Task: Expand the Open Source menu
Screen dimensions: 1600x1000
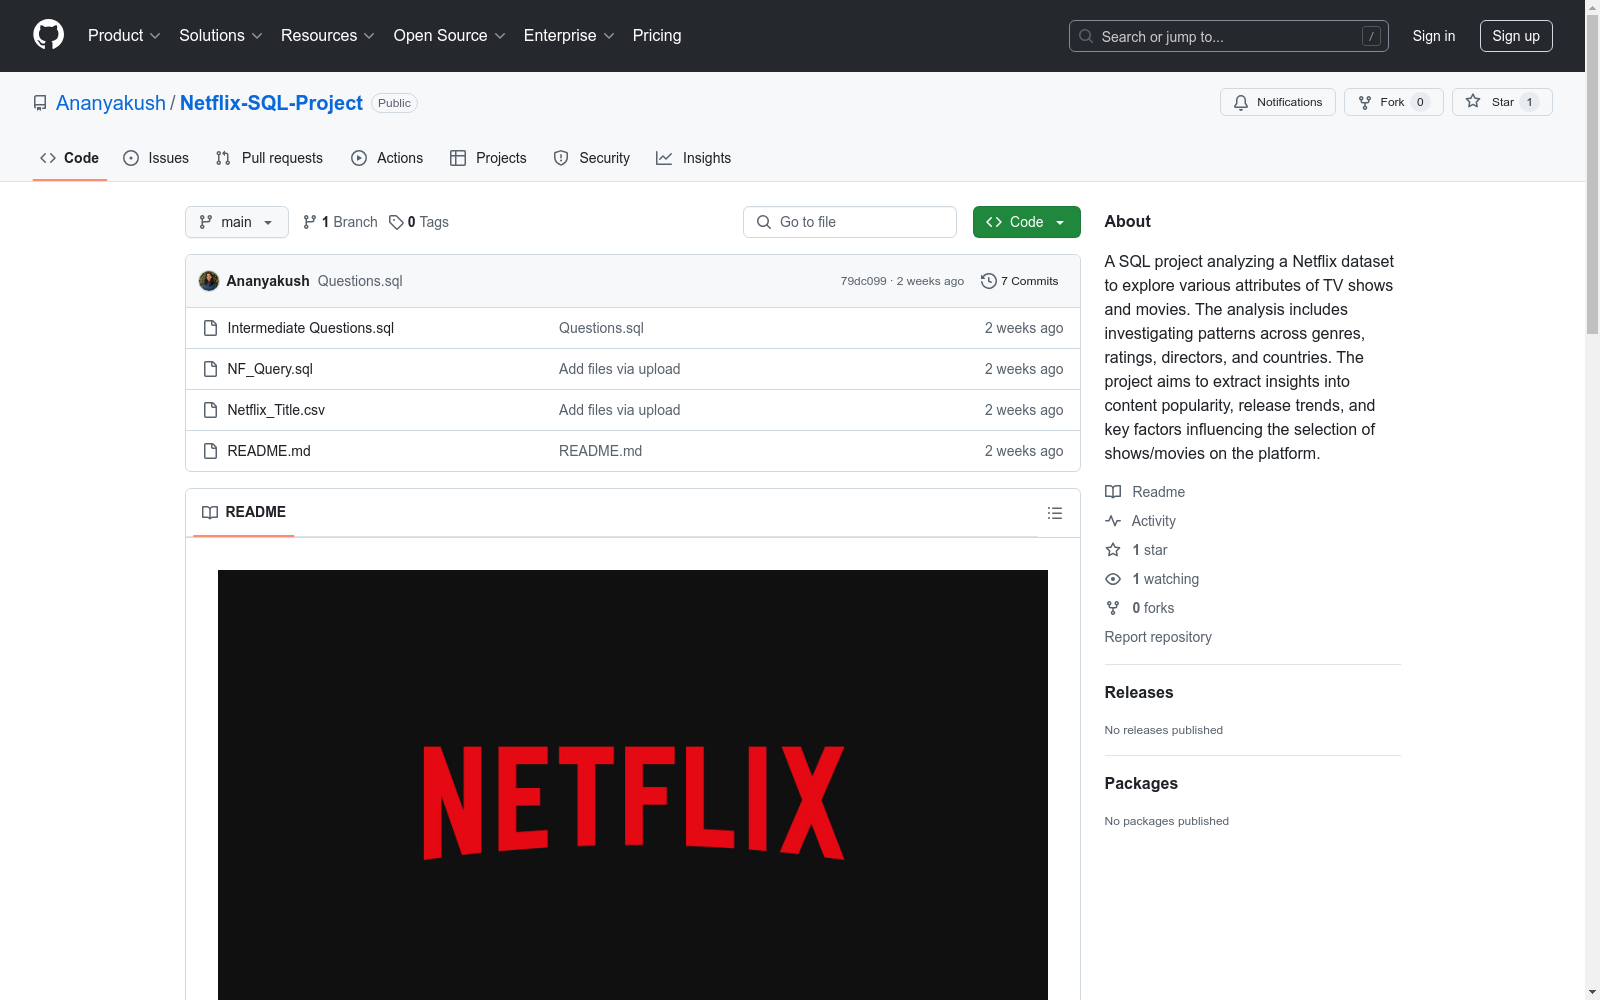Action: 449,35
